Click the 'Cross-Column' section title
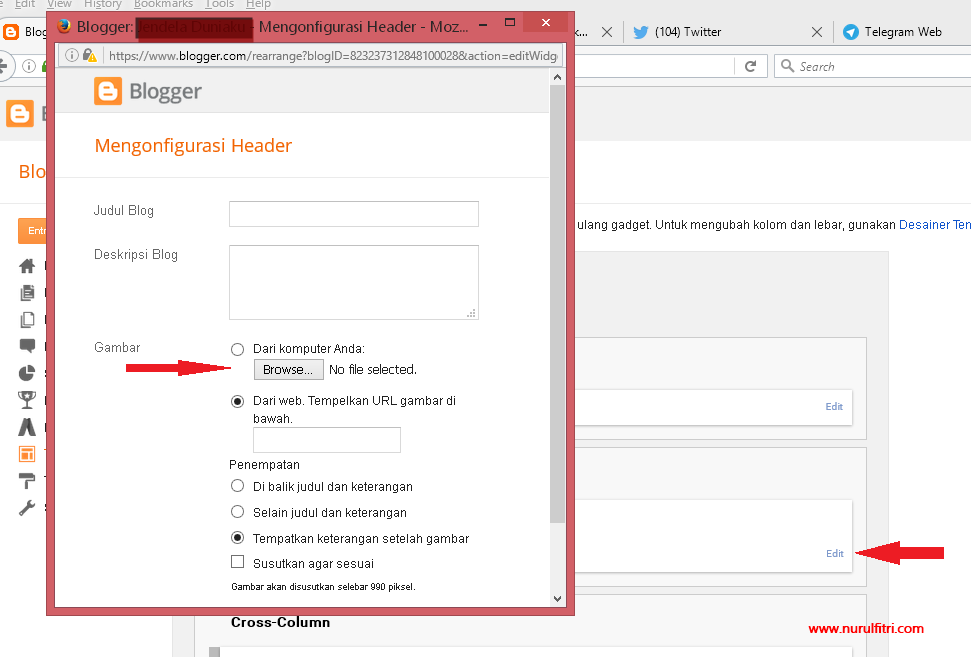Image resolution: width=971 pixels, height=657 pixels. 281,622
